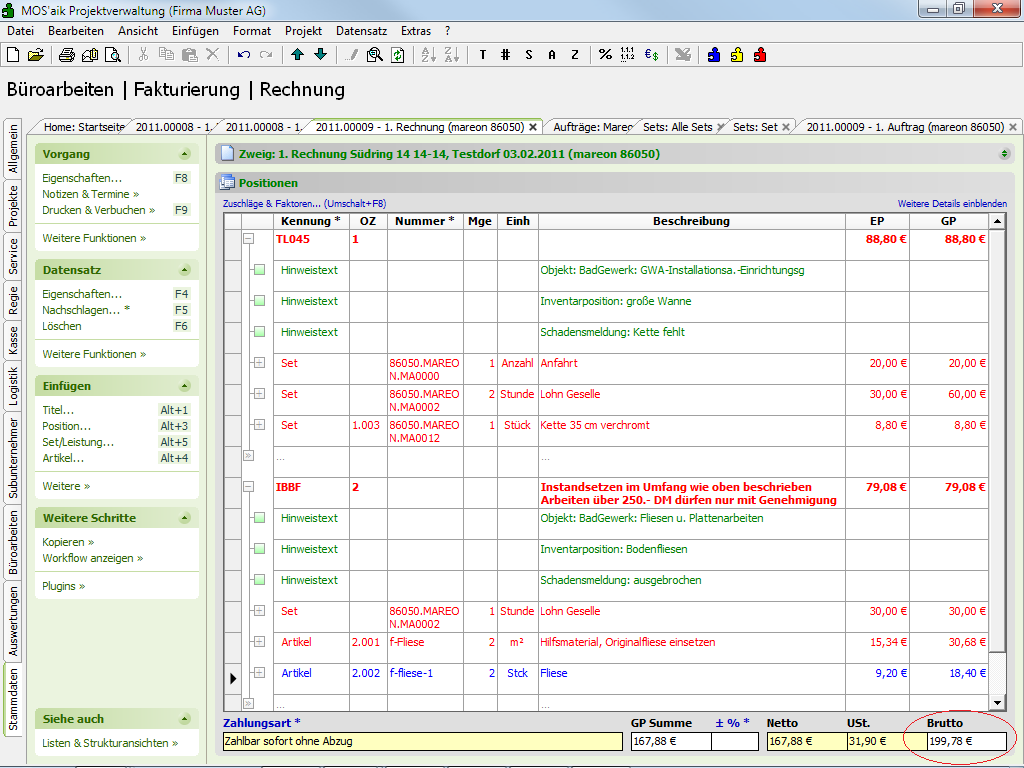Toggle green box beside 'Kette fehlt' Hinweistext
This screenshot has height=768, width=1024.
[x=259, y=332]
